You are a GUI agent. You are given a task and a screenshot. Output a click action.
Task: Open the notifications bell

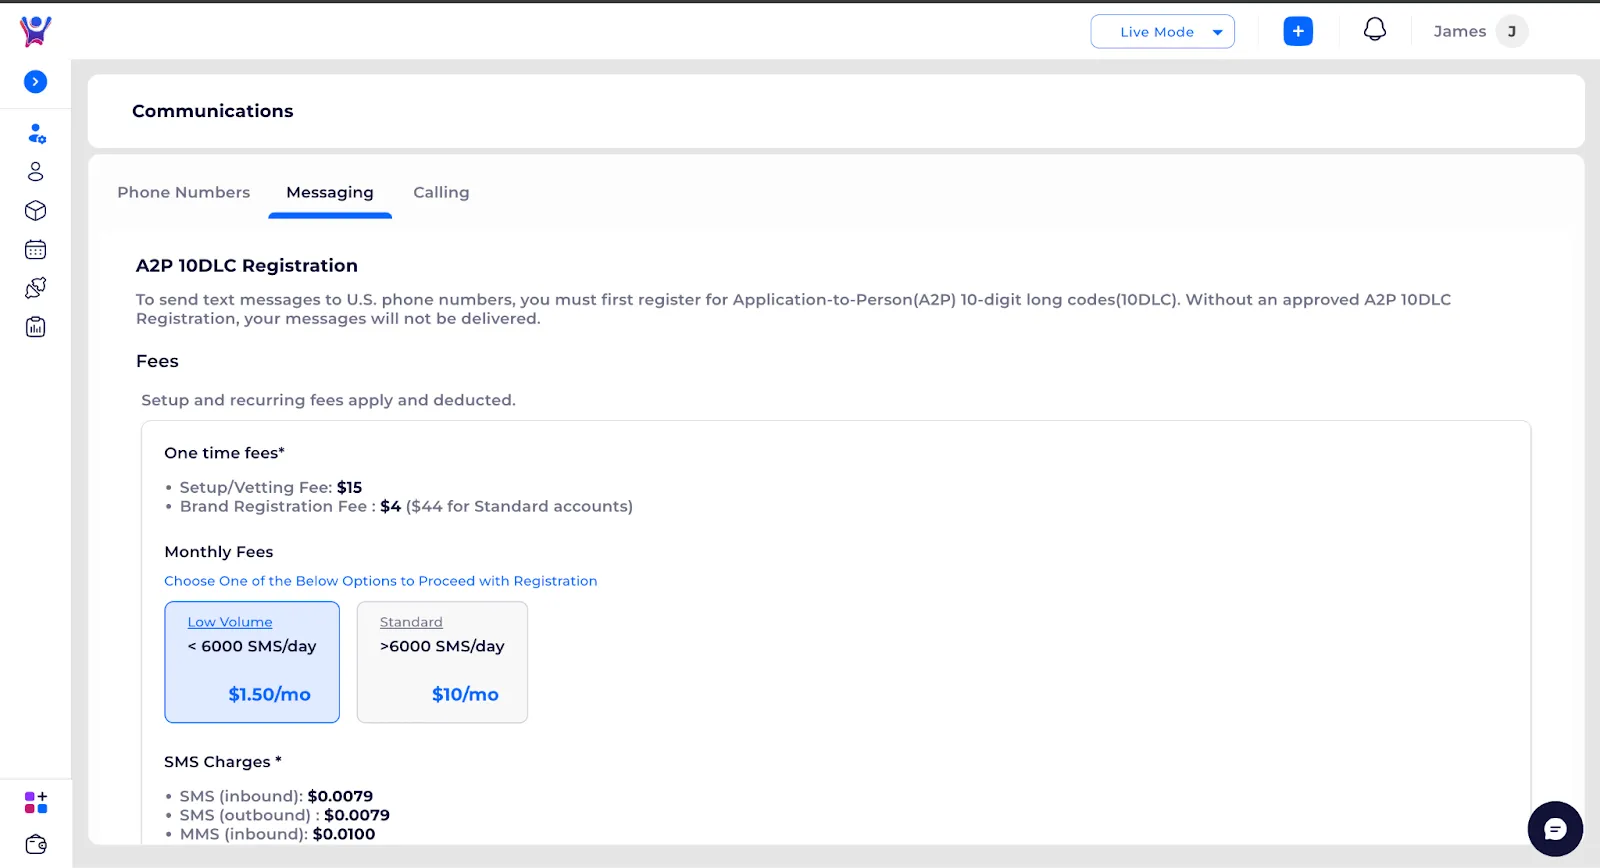coord(1375,30)
